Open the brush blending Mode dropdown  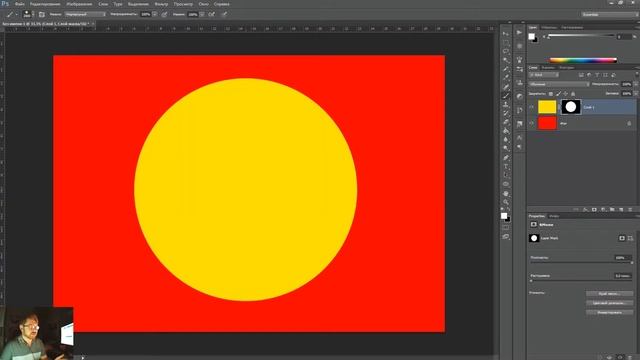(85, 14)
